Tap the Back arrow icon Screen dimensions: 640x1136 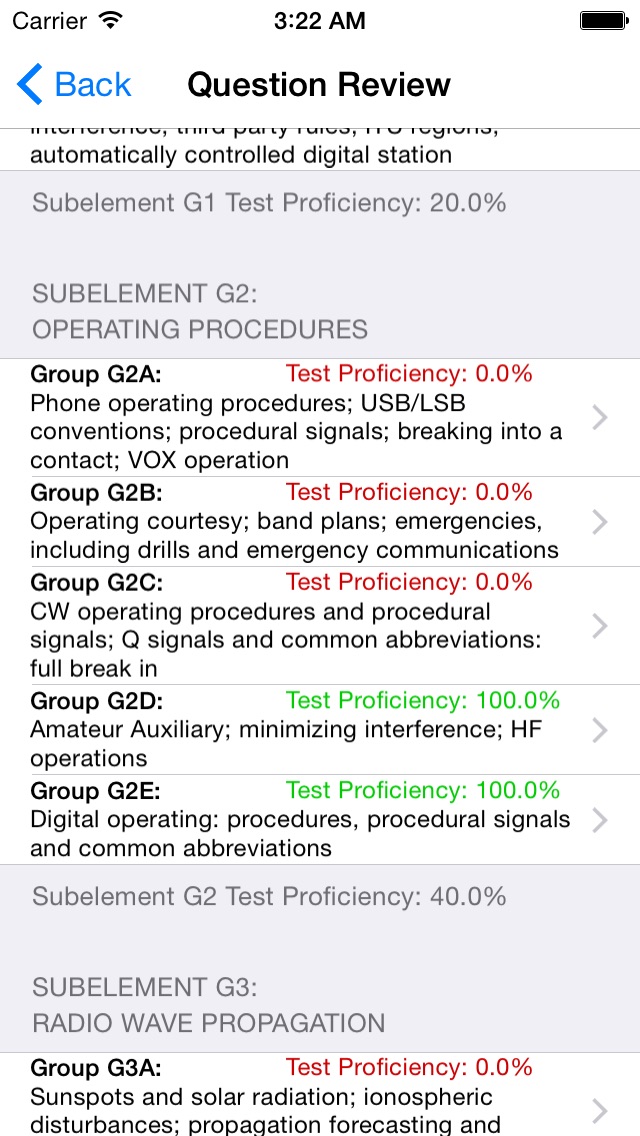[x=30, y=85]
